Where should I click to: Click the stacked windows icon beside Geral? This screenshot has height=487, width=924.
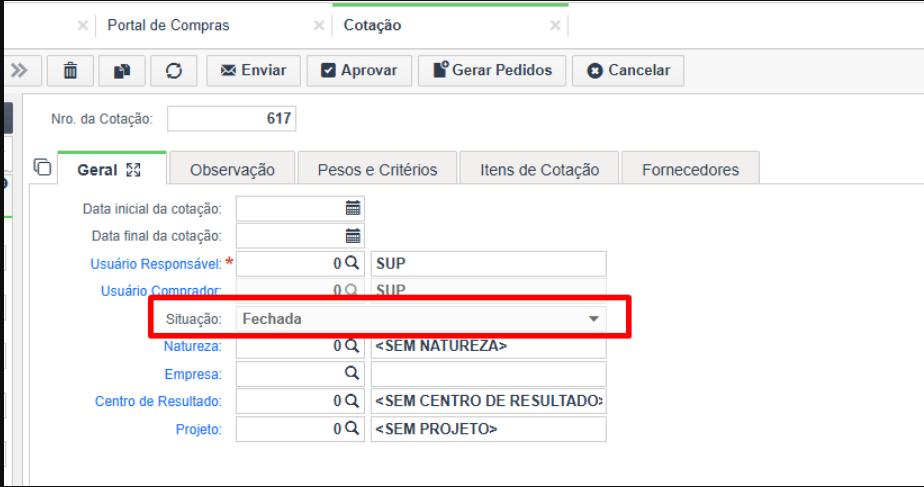coord(42,167)
